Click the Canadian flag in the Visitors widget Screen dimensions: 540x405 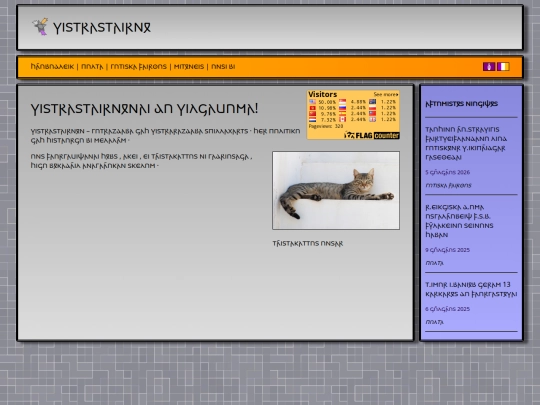coord(342,119)
